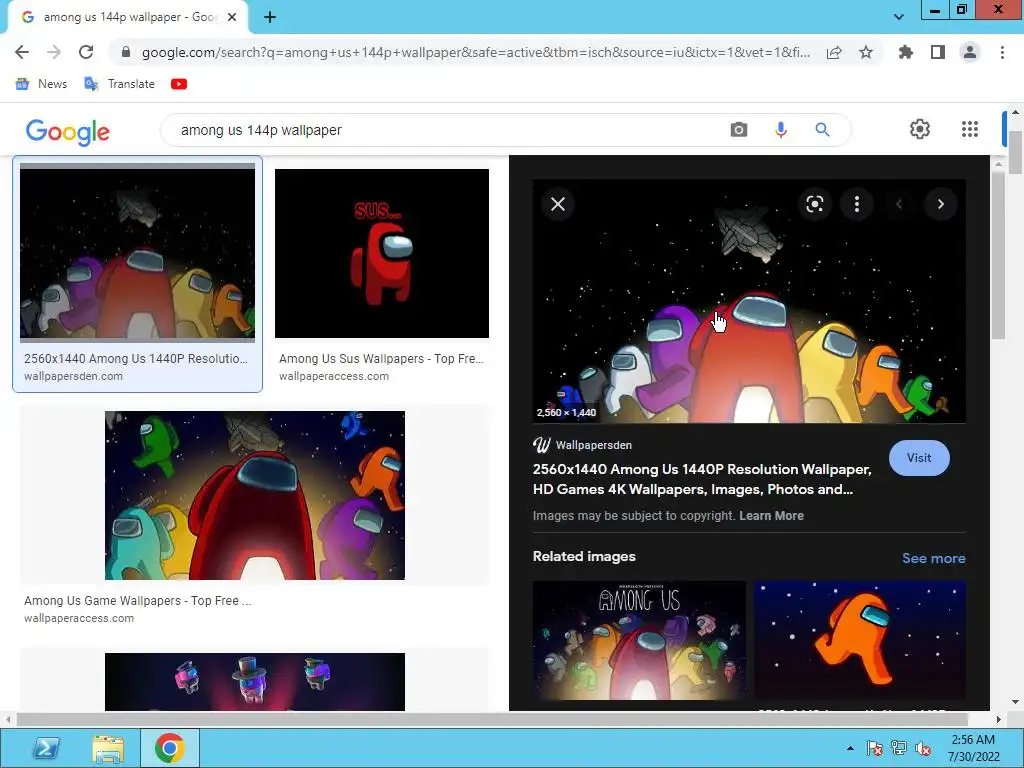Open the Chrome profile avatar
Viewport: 1024px width, 768px height.
[x=970, y=52]
